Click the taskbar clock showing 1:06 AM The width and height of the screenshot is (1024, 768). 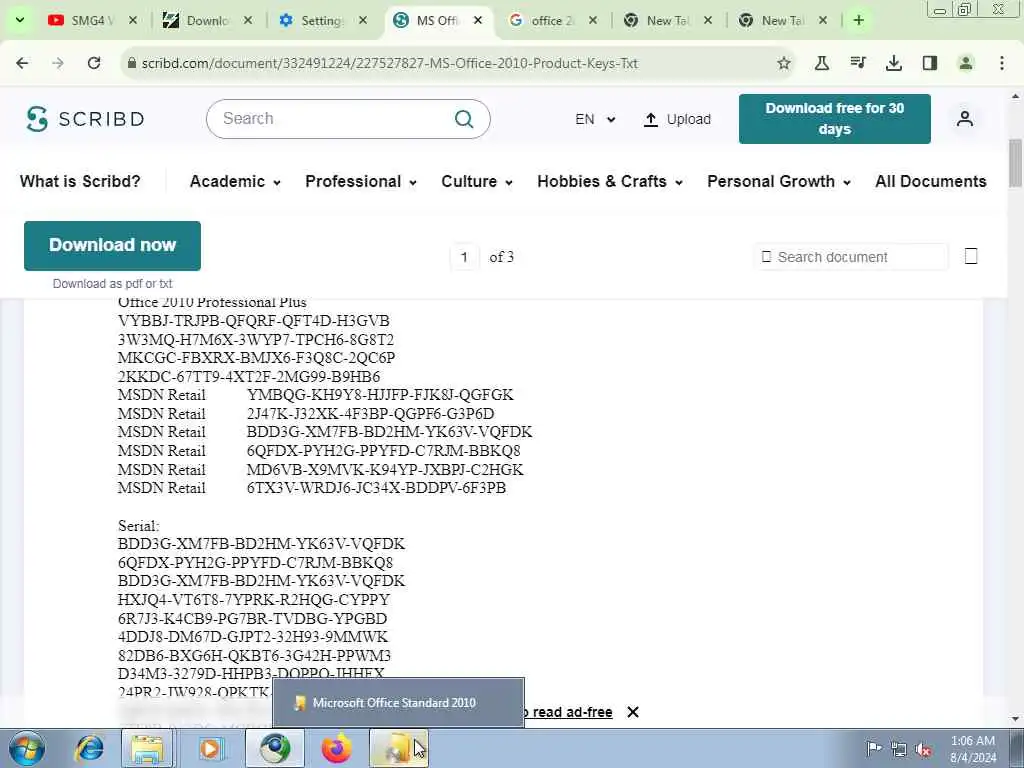[973, 749]
